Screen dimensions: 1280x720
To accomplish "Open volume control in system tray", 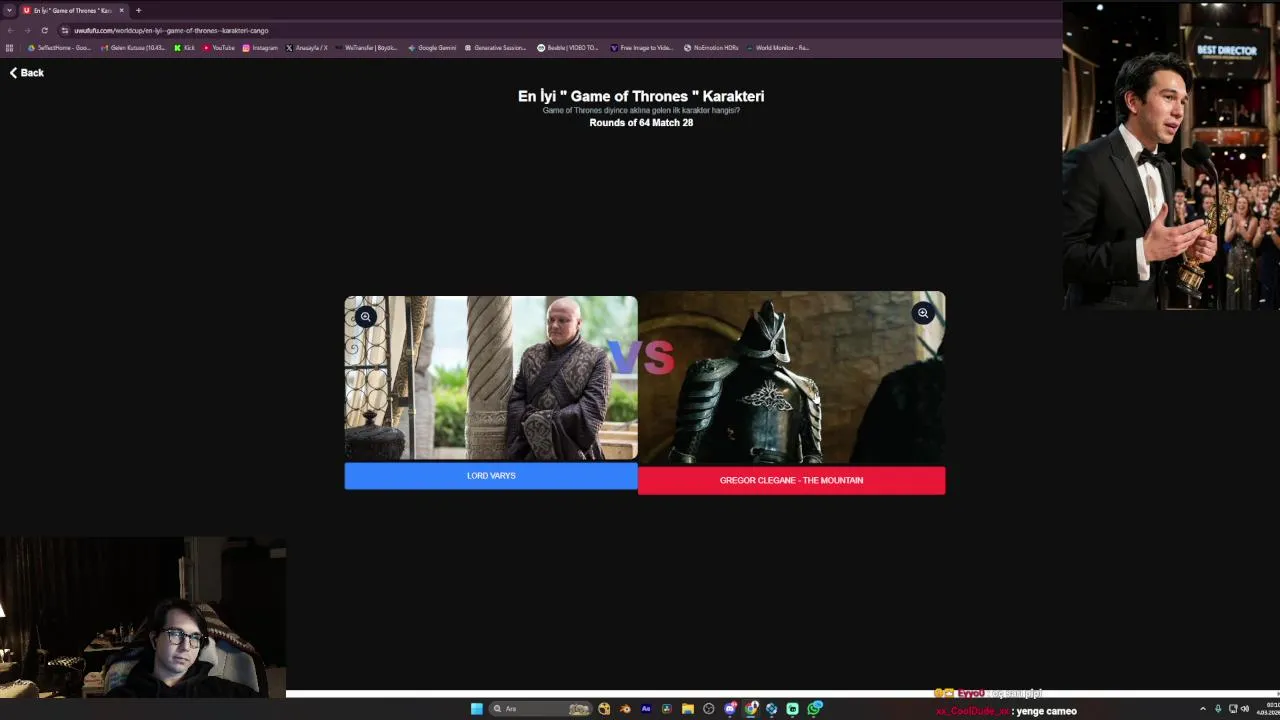I will tap(1245, 709).
